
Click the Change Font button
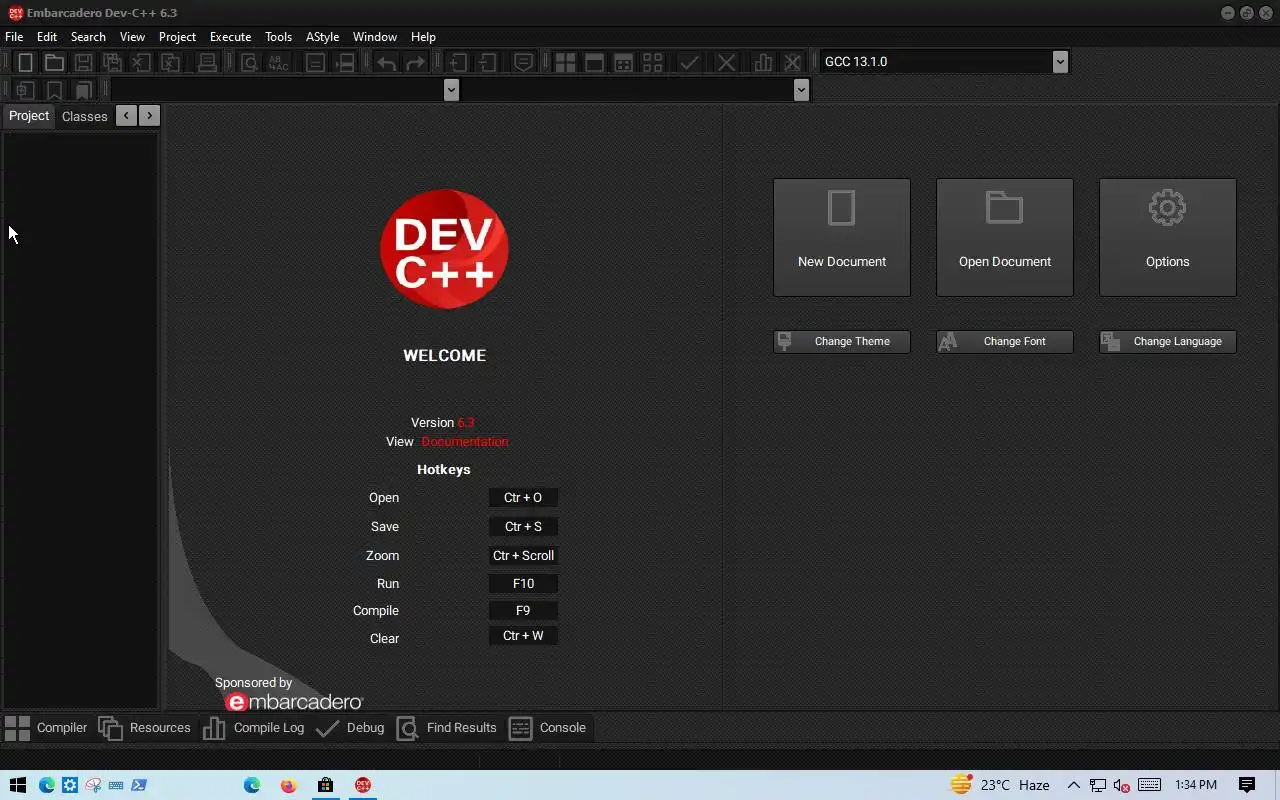pyautogui.click(x=1005, y=342)
